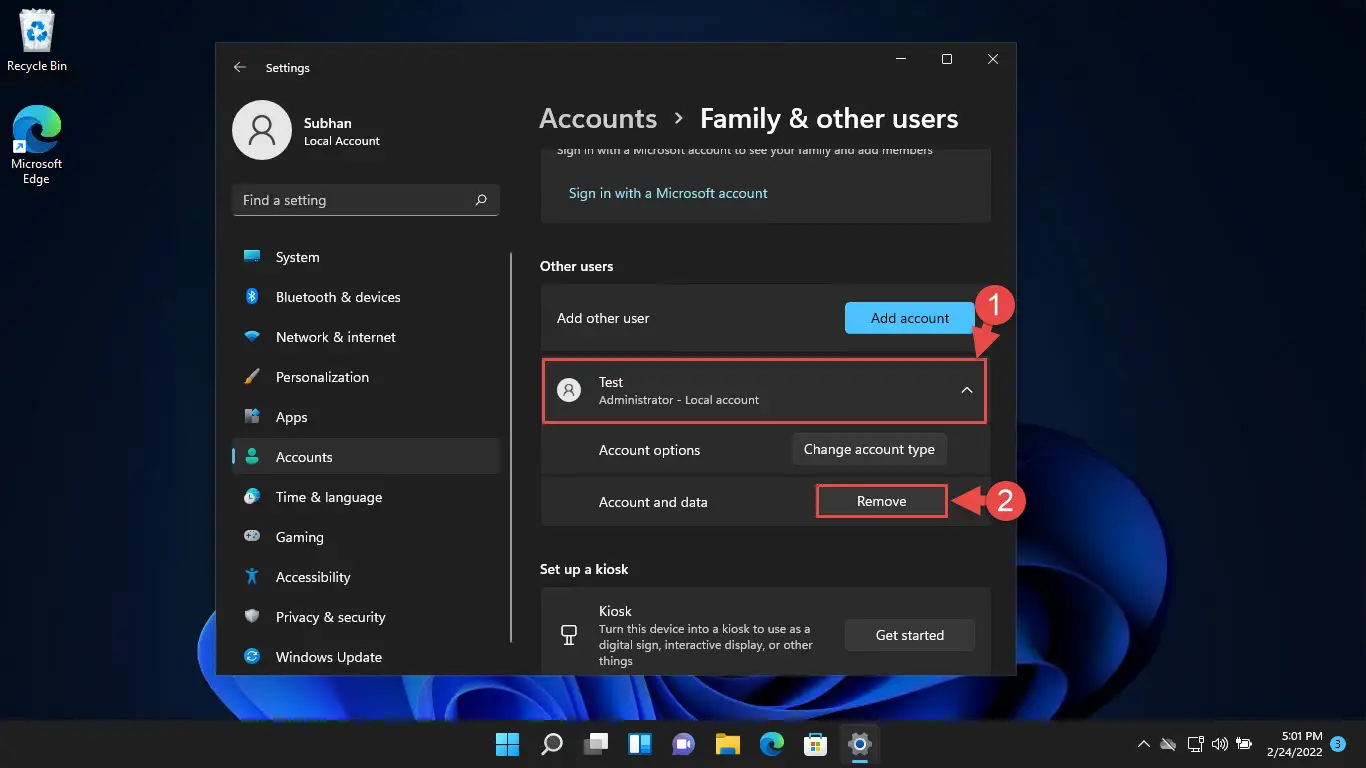Open Privacy & security settings
The image size is (1366, 768).
pos(366,617)
